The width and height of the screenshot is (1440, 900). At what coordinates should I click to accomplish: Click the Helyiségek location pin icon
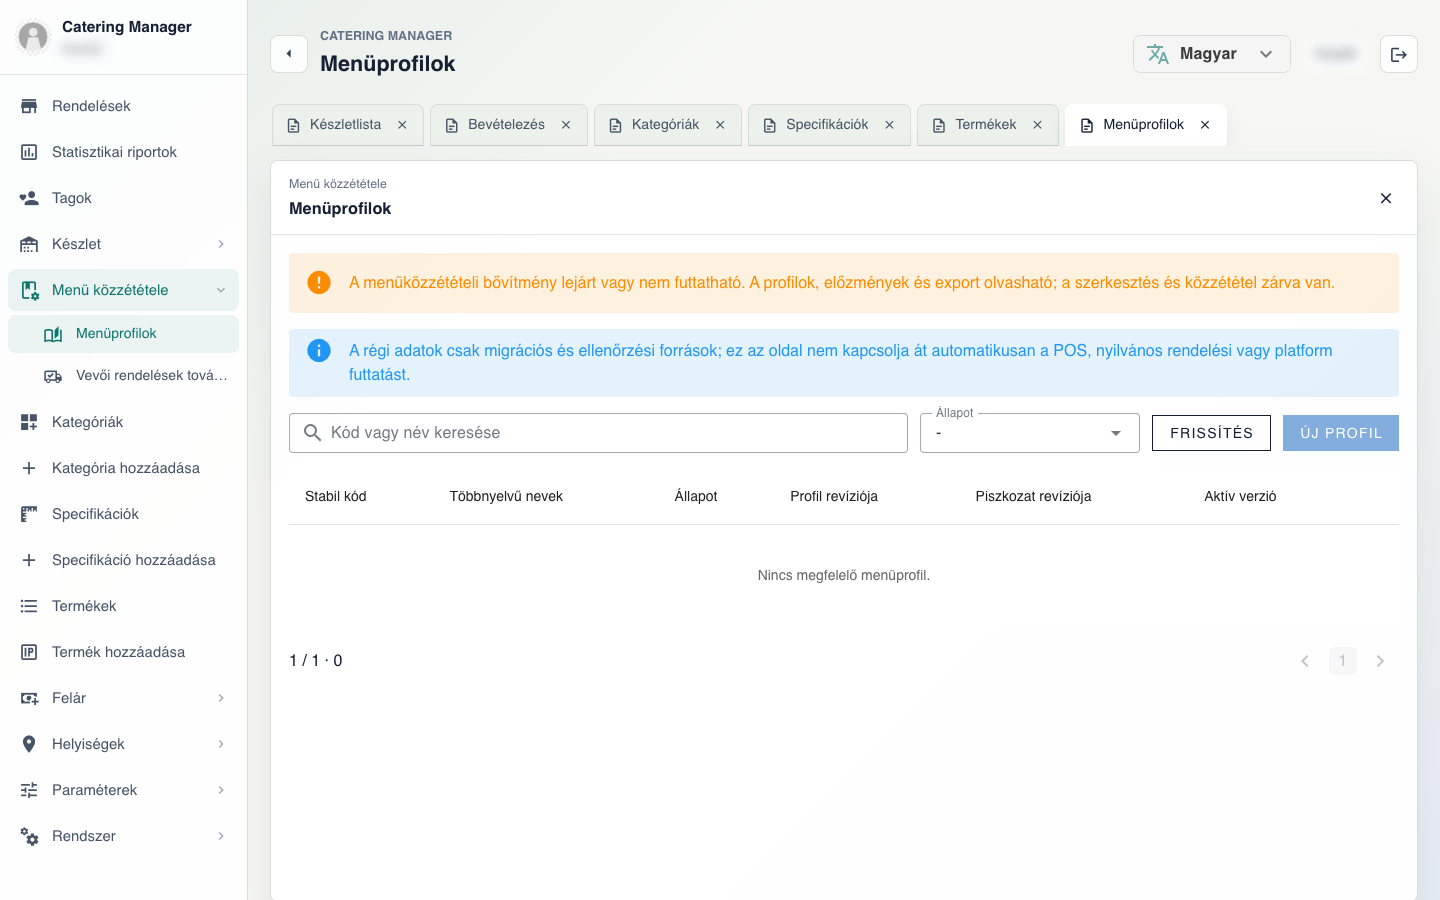click(29, 744)
